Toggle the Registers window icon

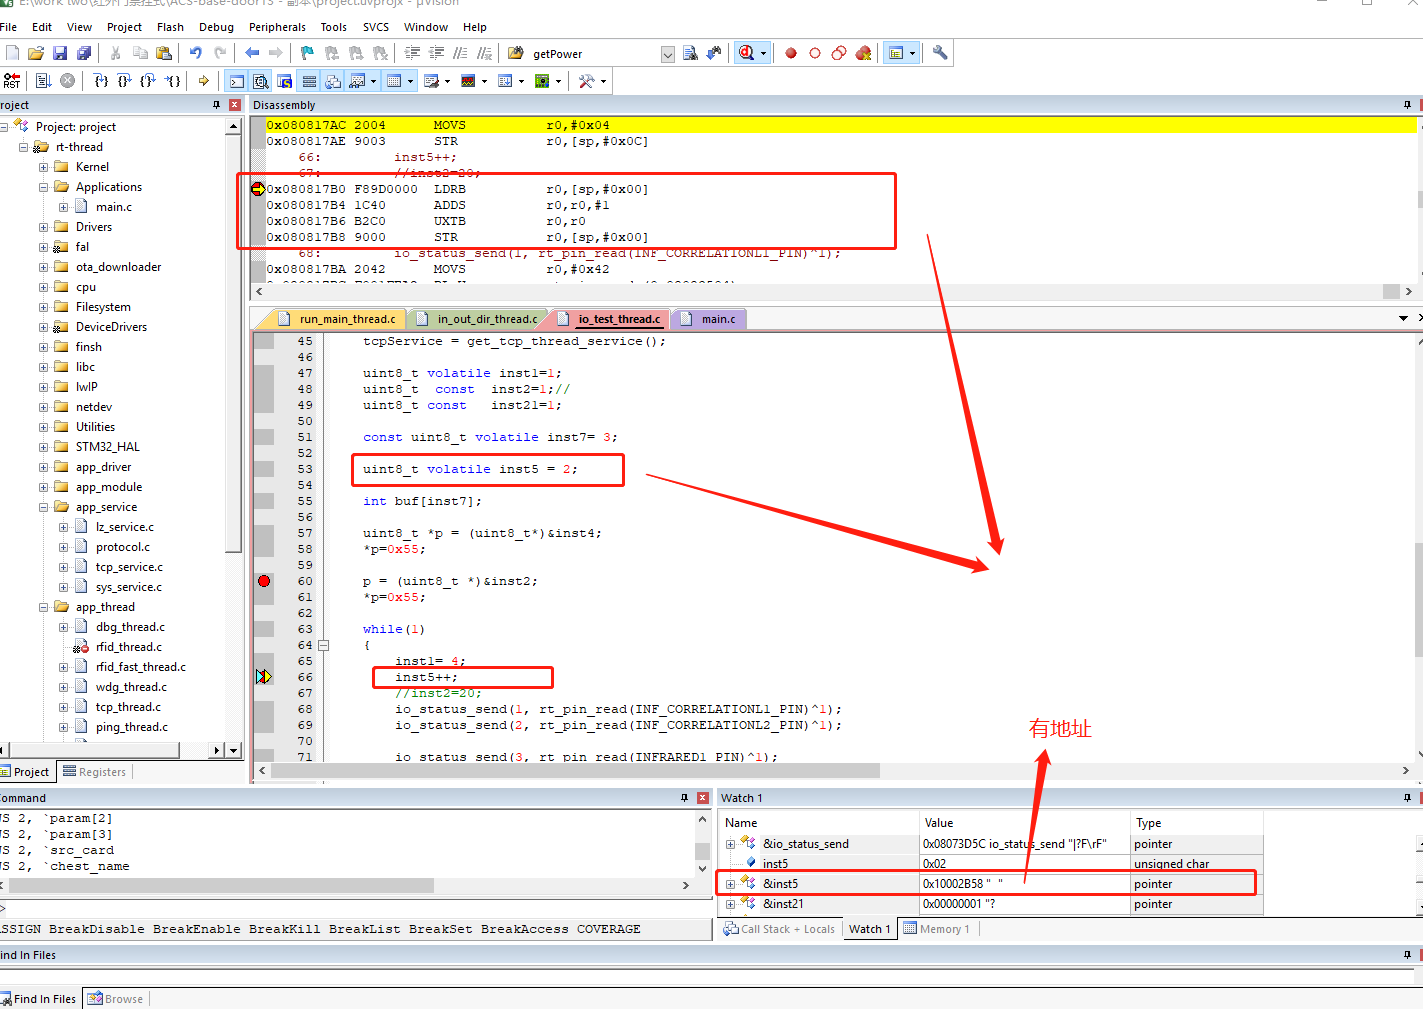coord(309,81)
